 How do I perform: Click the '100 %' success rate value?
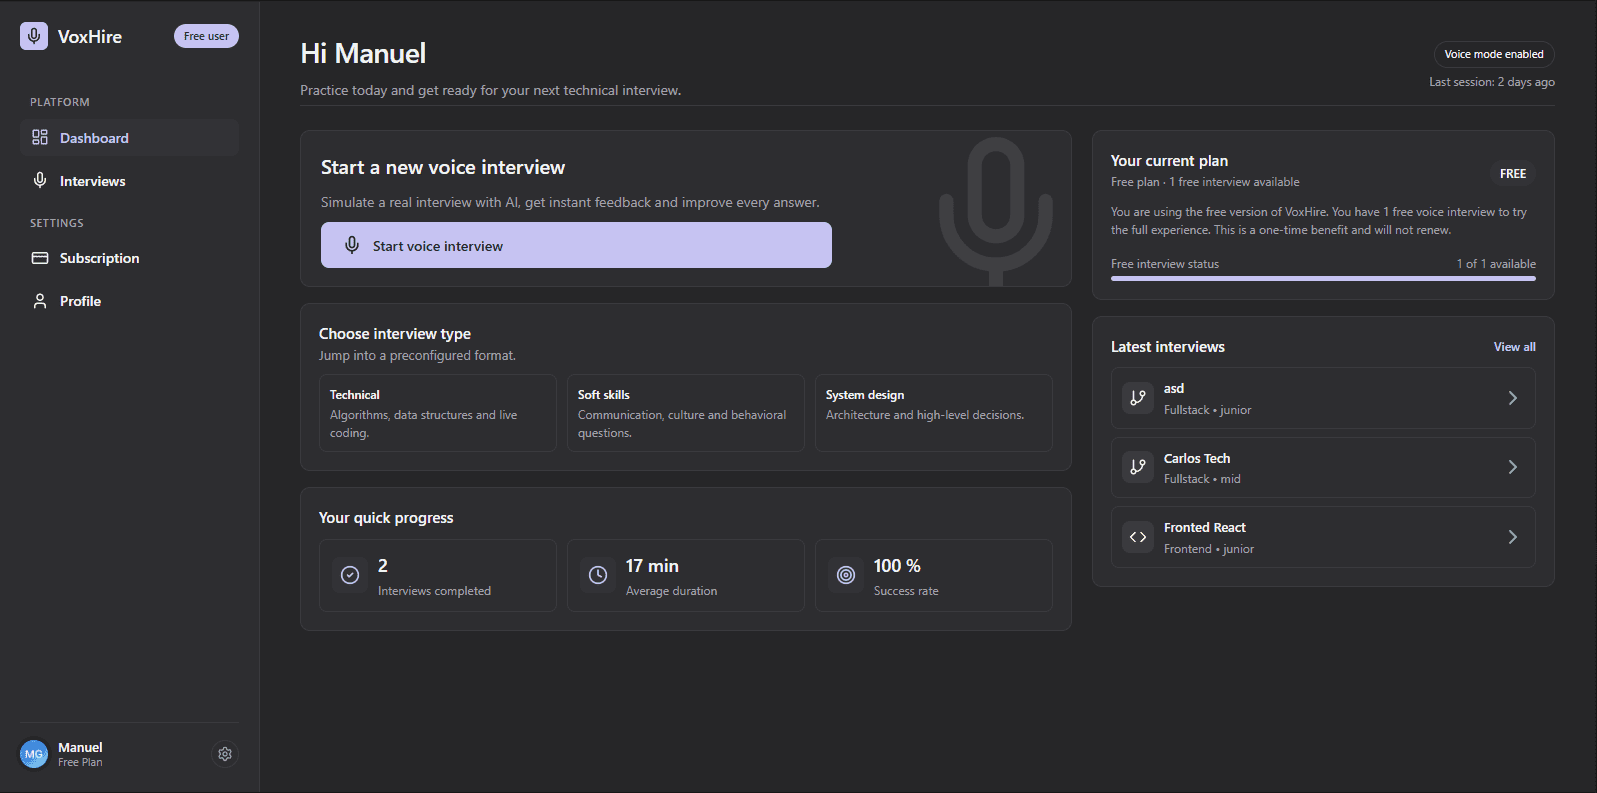897,566
